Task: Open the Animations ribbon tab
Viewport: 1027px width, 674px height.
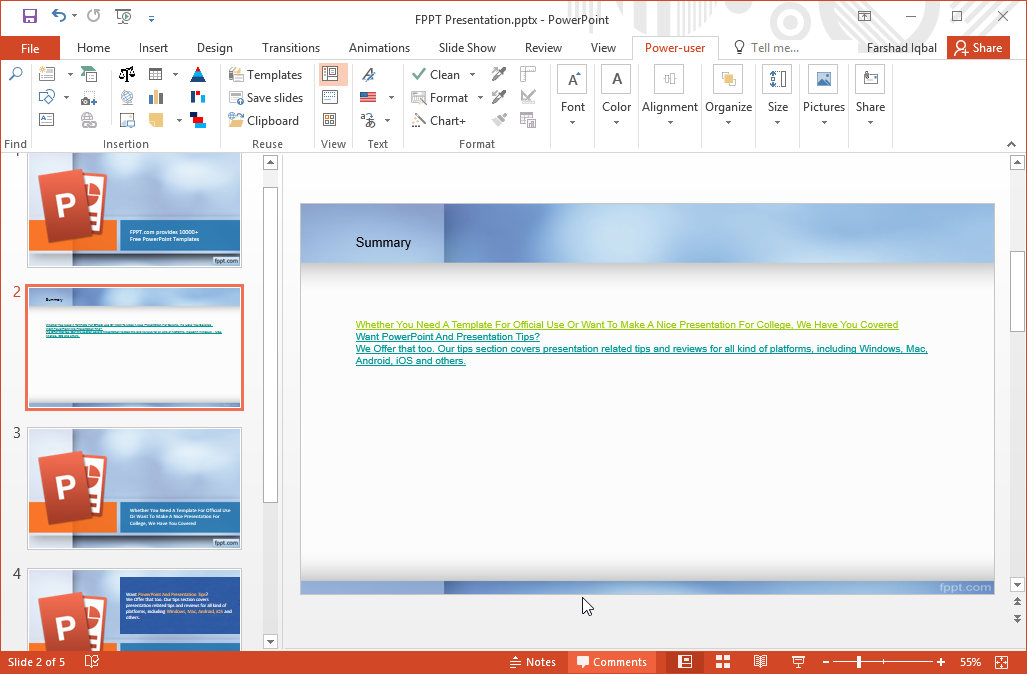Action: tap(379, 47)
